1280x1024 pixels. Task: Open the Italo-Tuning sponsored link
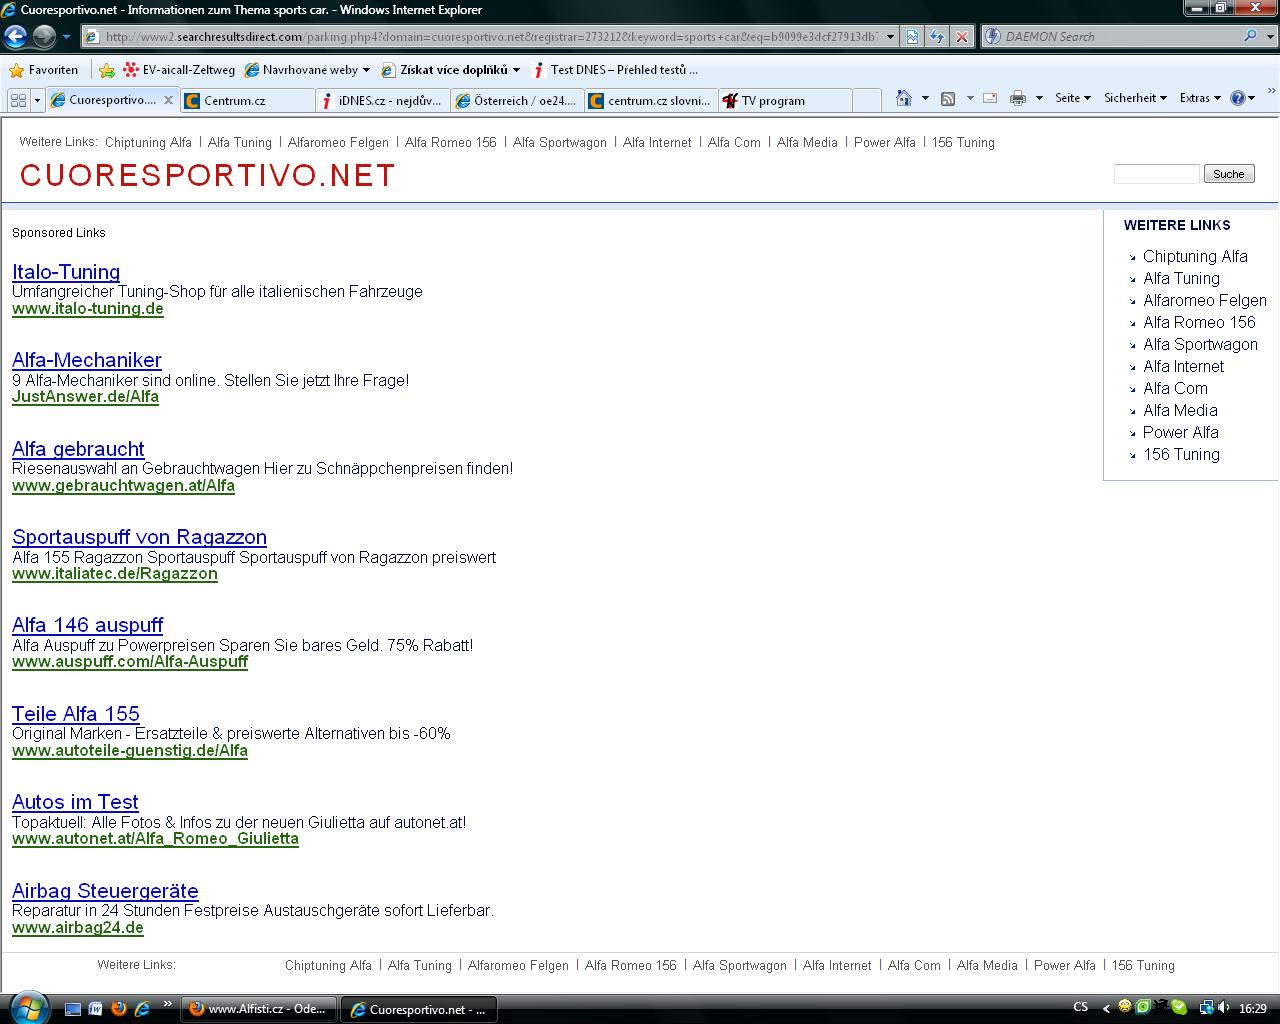66,272
